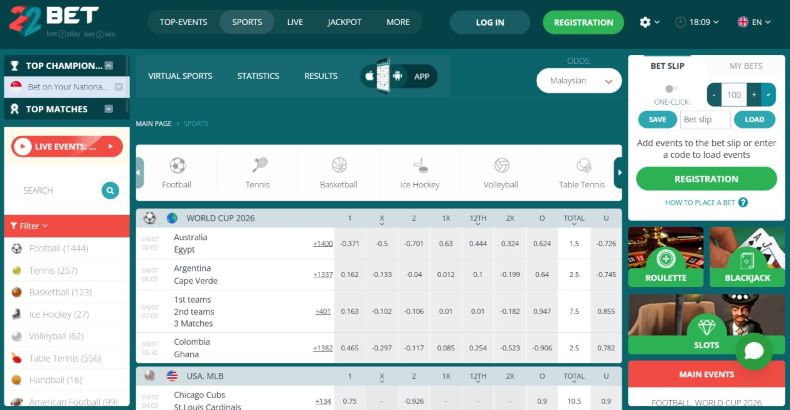
Task: Click the teal search magnifier icon
Action: (x=110, y=190)
